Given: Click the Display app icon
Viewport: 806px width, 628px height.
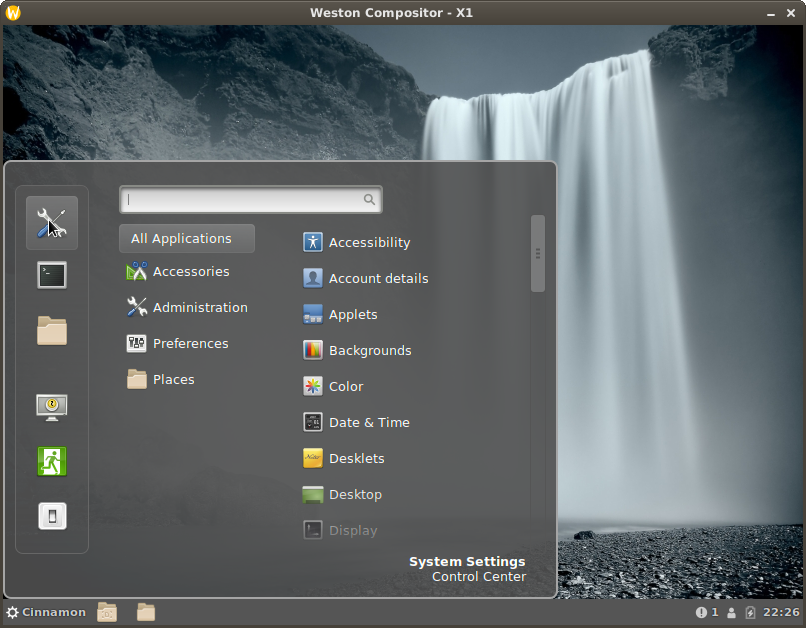Looking at the screenshot, I should click(x=313, y=530).
